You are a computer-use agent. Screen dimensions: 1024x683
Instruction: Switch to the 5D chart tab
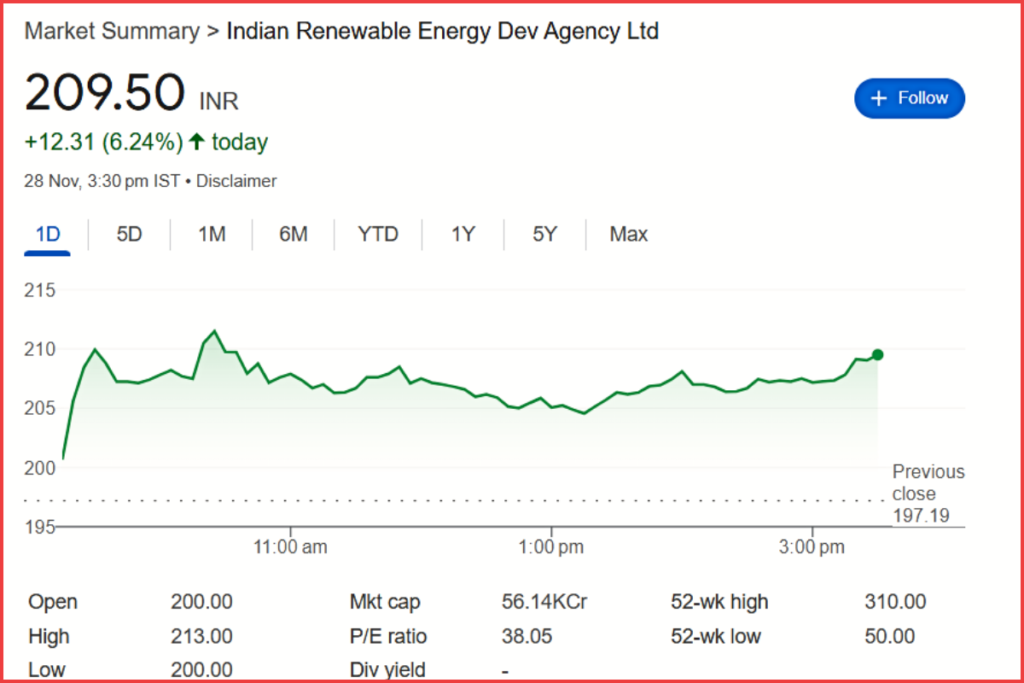(x=129, y=234)
